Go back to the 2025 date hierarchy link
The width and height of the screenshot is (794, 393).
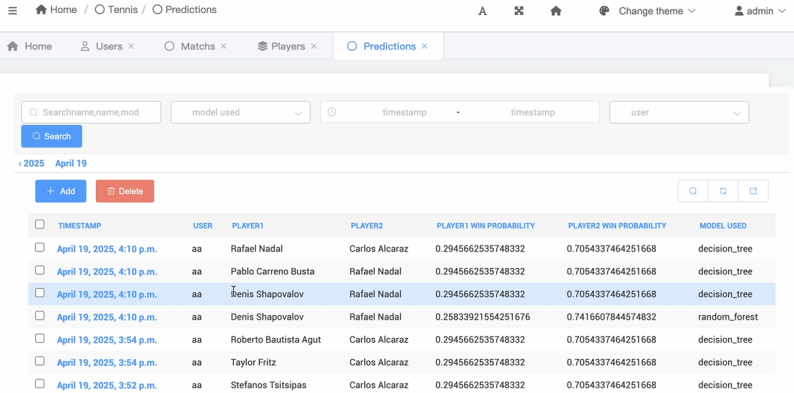click(x=31, y=164)
